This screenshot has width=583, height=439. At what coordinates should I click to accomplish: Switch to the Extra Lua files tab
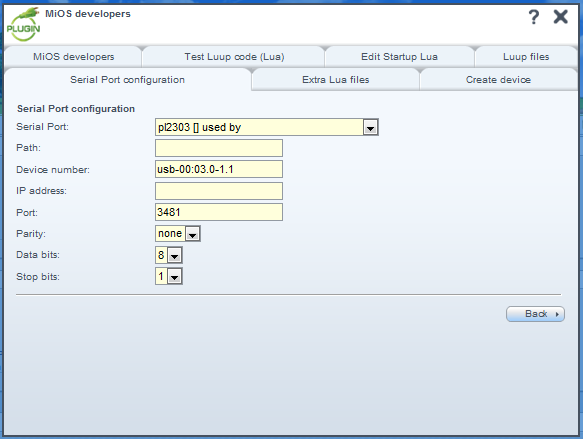click(335, 80)
